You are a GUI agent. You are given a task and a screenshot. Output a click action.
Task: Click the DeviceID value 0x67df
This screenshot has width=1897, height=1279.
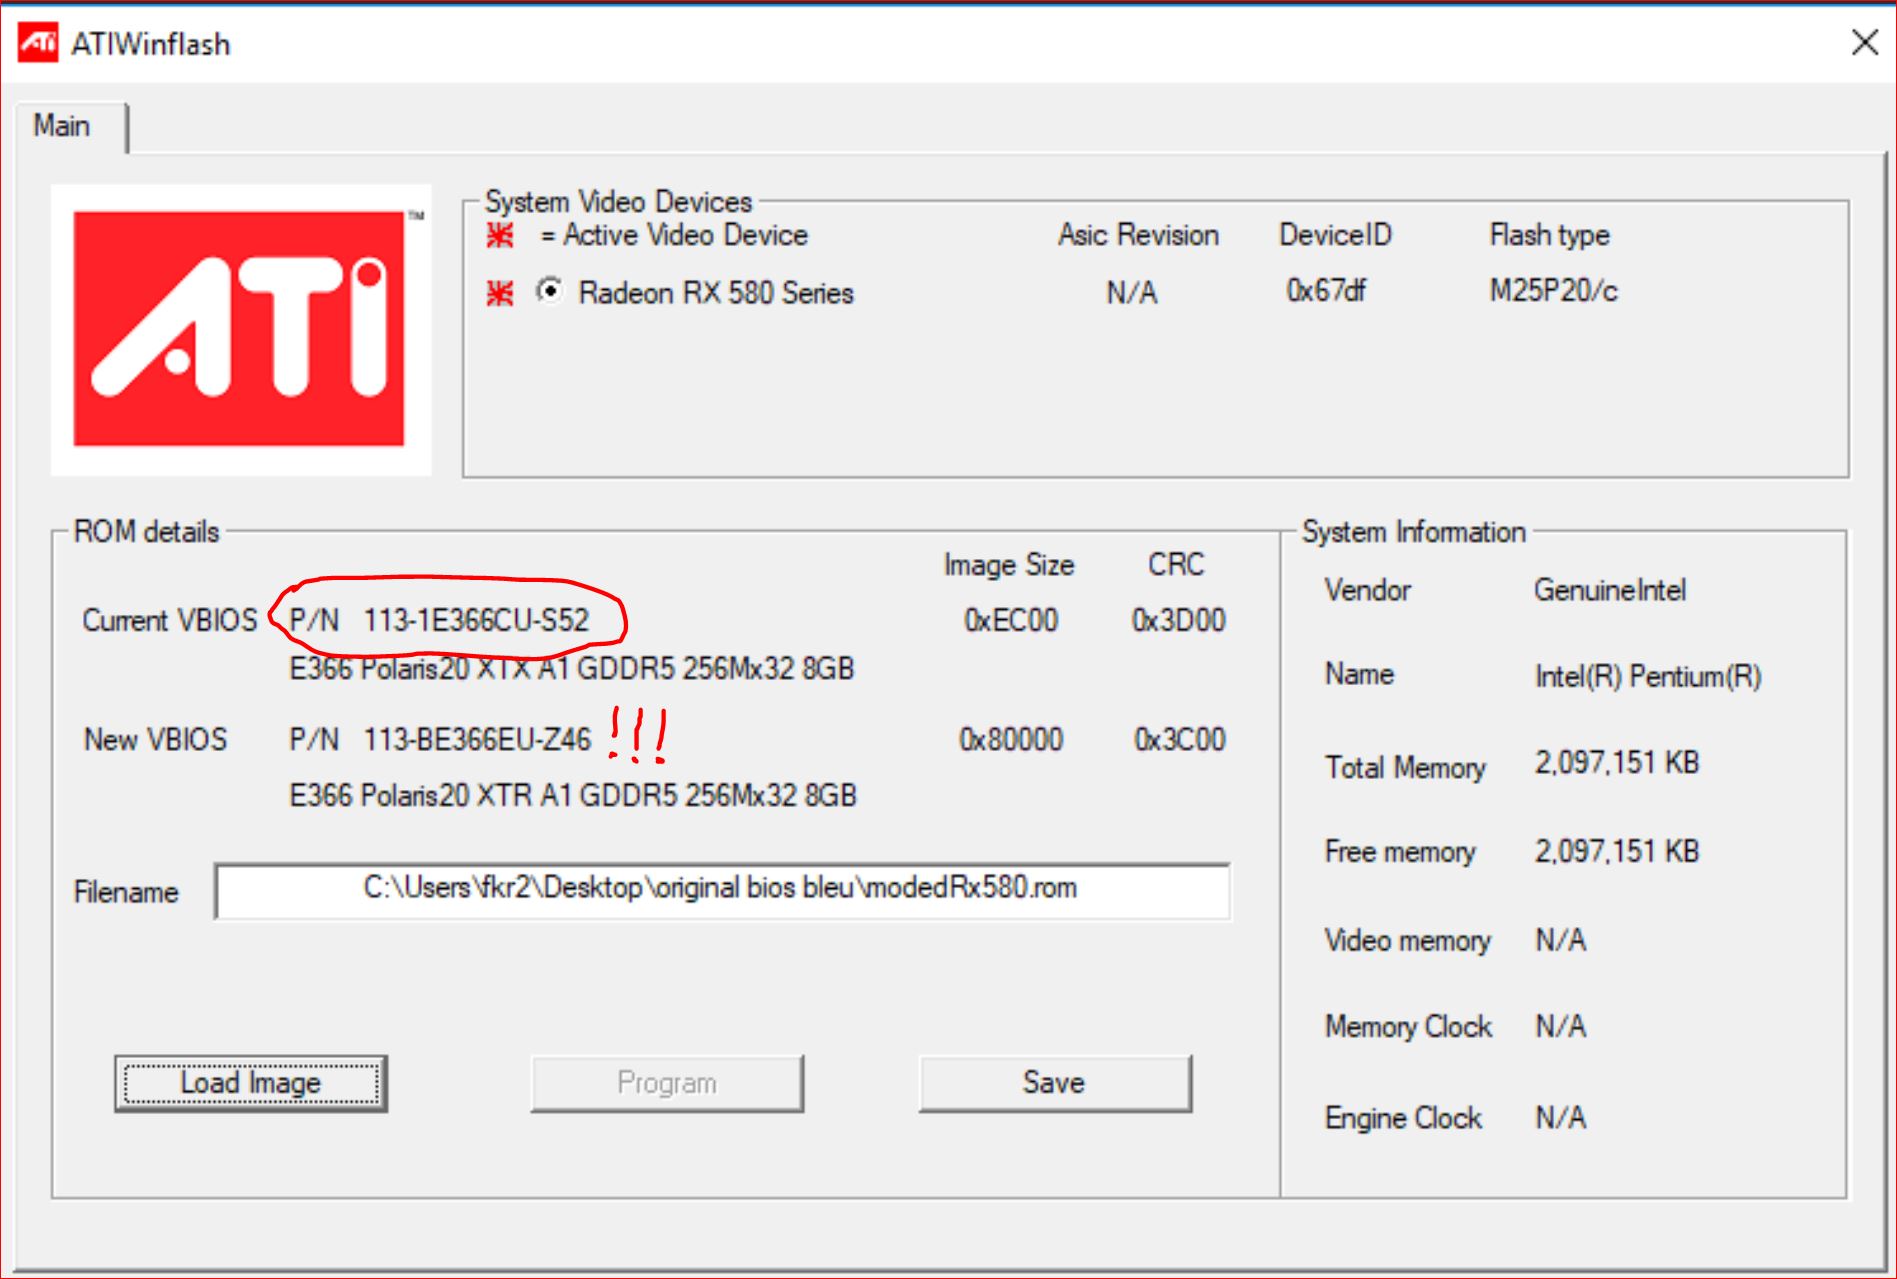pos(1325,291)
